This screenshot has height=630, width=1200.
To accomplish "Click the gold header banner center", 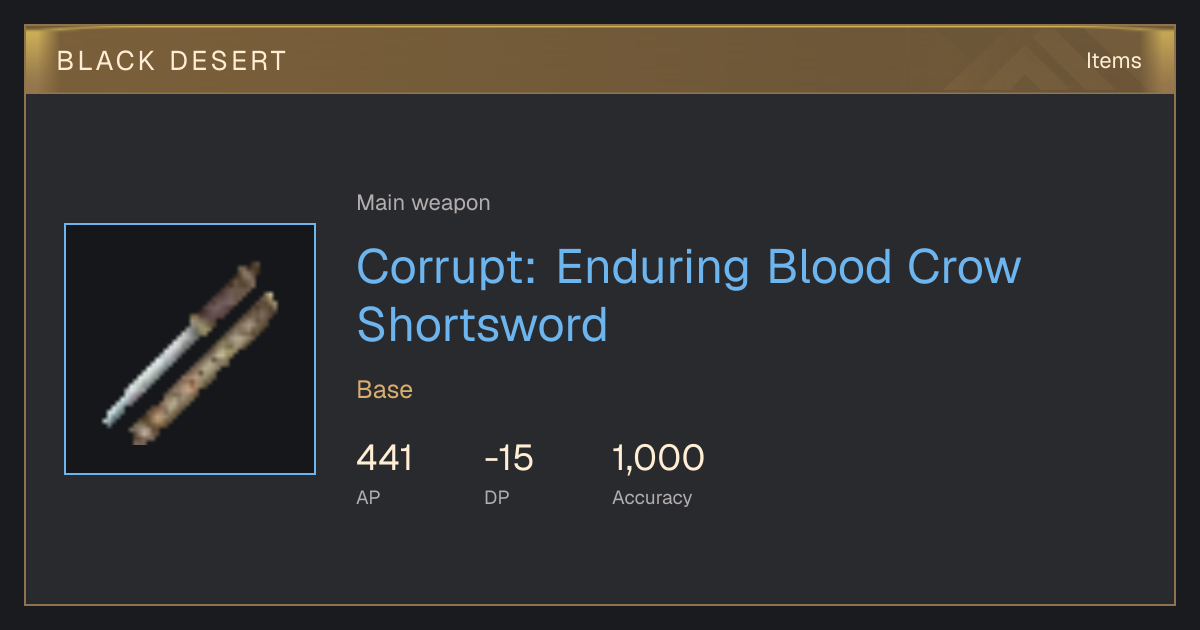I will pos(600,60).
